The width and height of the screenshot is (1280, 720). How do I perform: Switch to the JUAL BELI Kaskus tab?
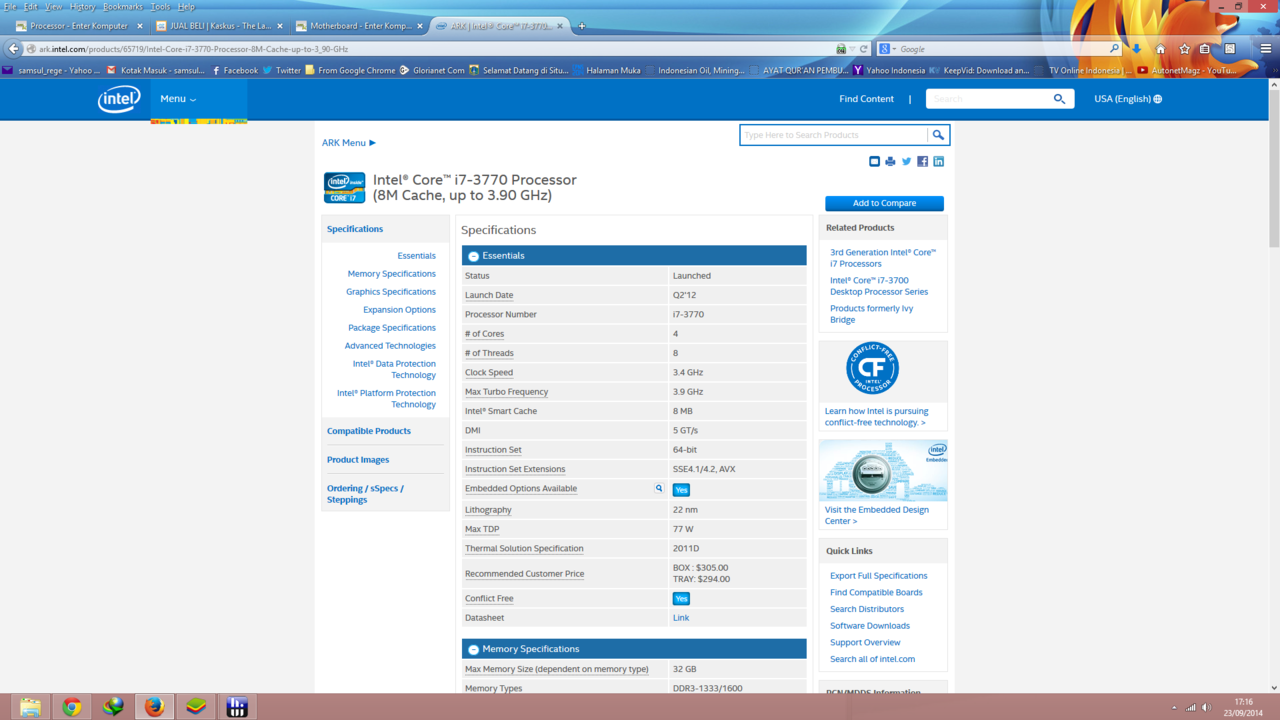click(x=219, y=26)
